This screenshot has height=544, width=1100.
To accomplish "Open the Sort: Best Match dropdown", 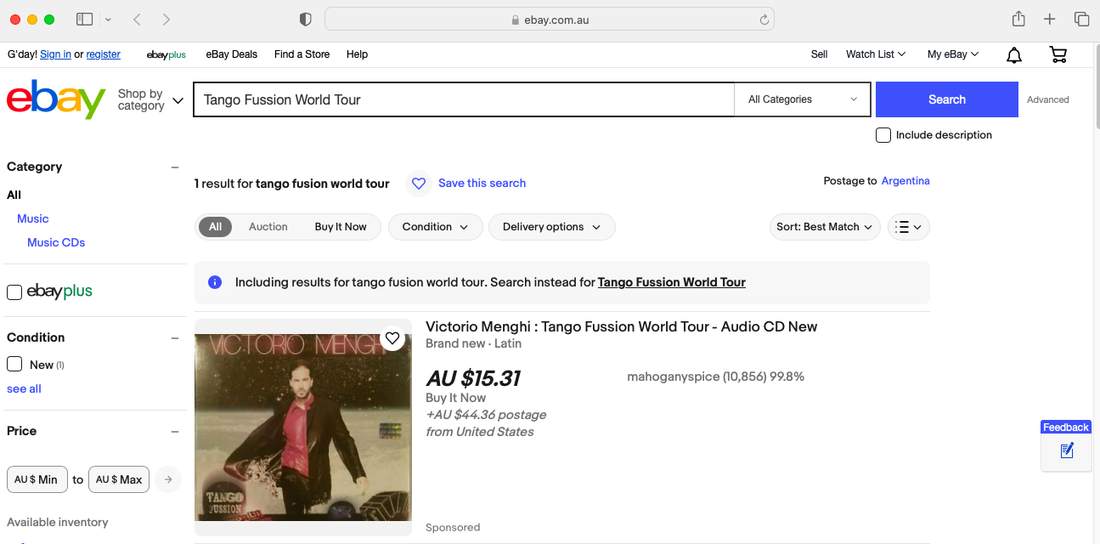I will (x=824, y=227).
